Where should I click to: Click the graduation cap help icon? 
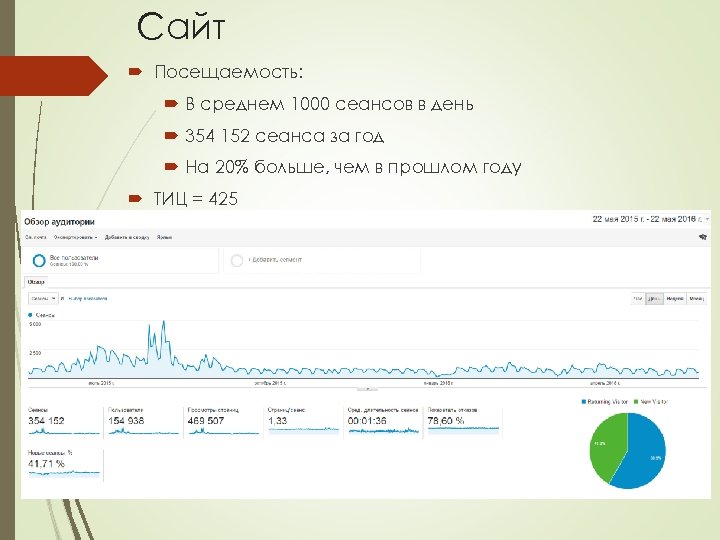[702, 237]
